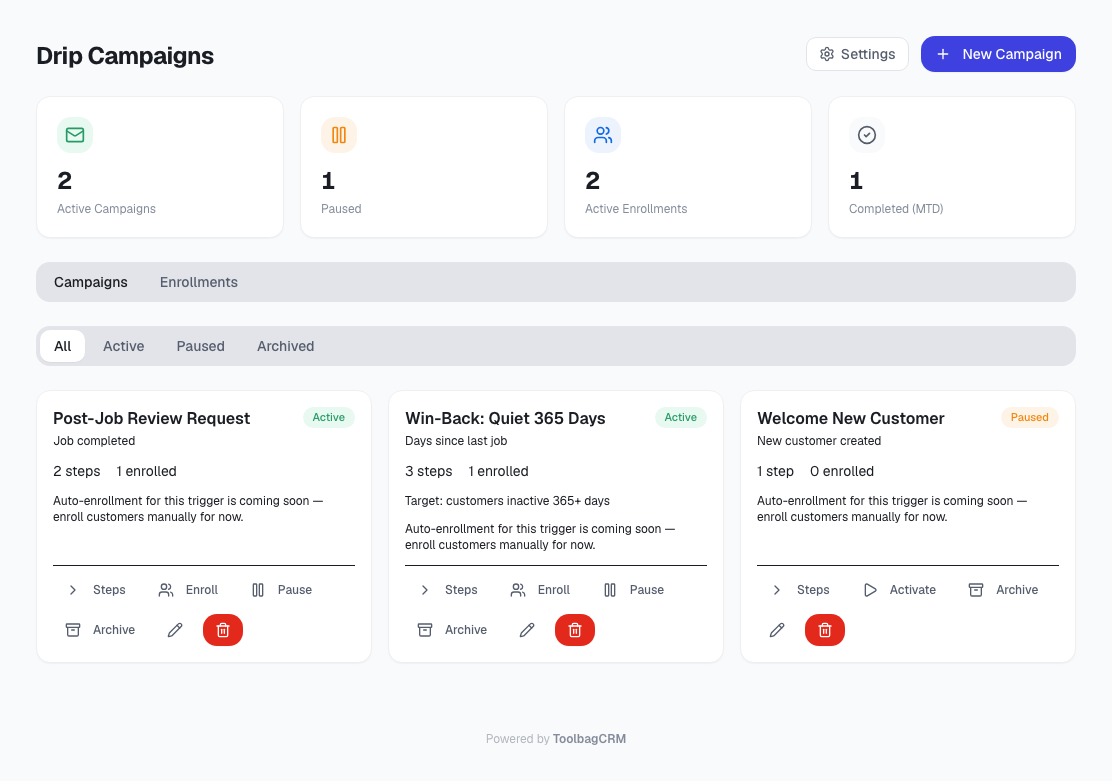Open the ToolbagCRM footer link

coord(589,739)
